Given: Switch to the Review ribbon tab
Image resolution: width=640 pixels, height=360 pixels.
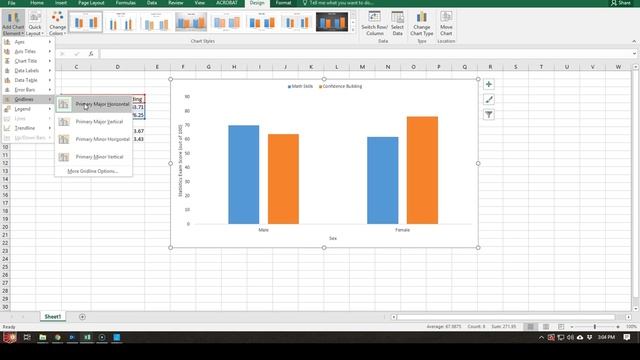Looking at the screenshot, I should point(176,3).
